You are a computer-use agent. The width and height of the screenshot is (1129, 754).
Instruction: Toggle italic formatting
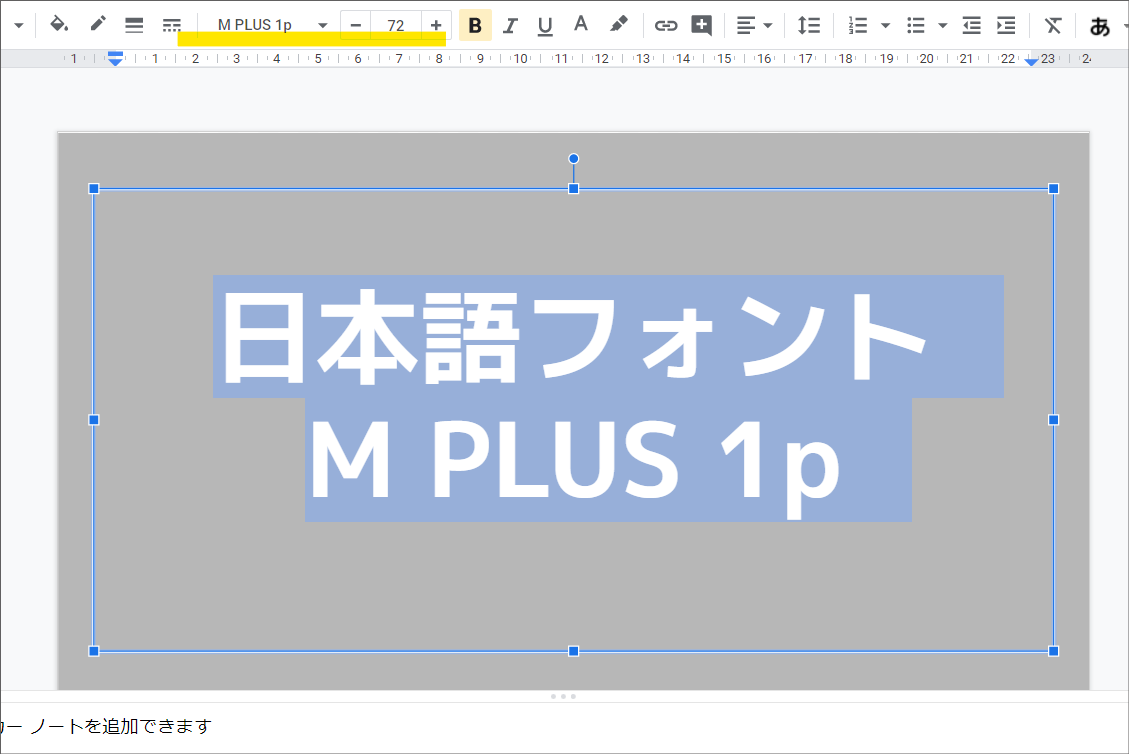point(510,26)
